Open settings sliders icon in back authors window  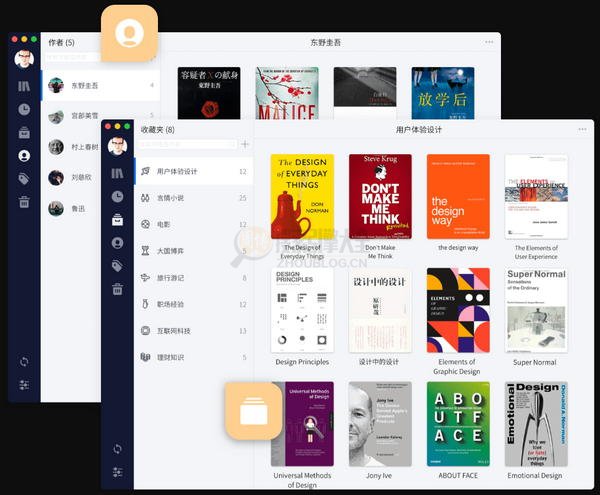(24, 385)
